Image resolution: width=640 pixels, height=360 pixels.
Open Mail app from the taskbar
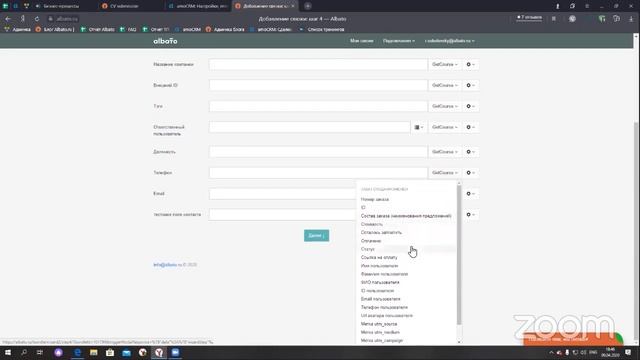coord(126,353)
